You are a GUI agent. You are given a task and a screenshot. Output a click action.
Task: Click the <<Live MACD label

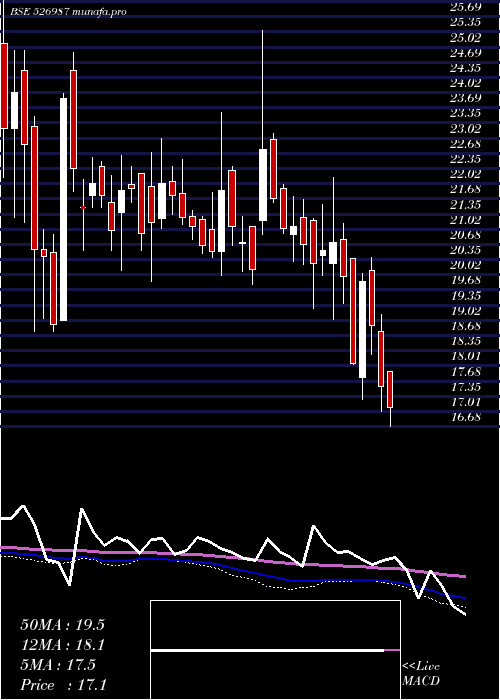coord(421,674)
